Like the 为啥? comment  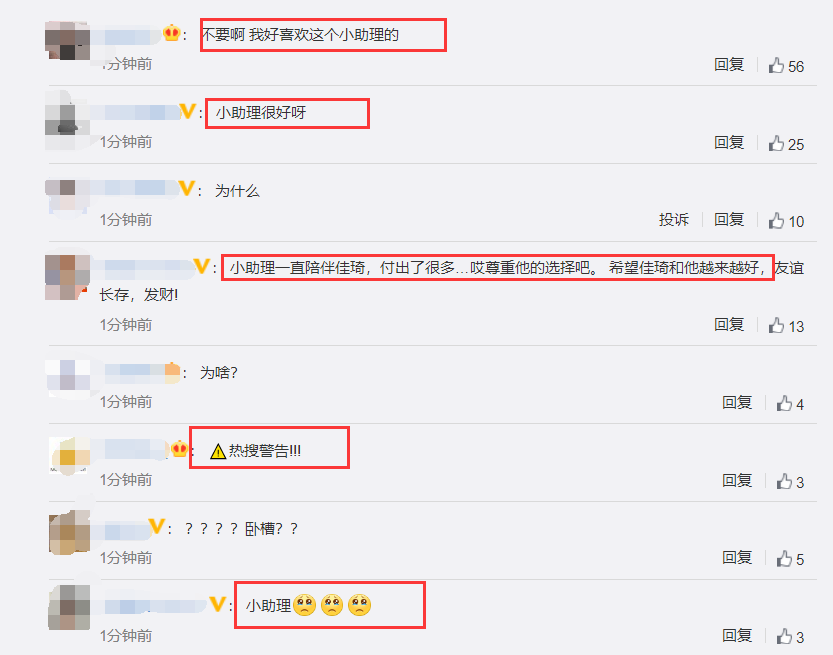[x=784, y=403]
